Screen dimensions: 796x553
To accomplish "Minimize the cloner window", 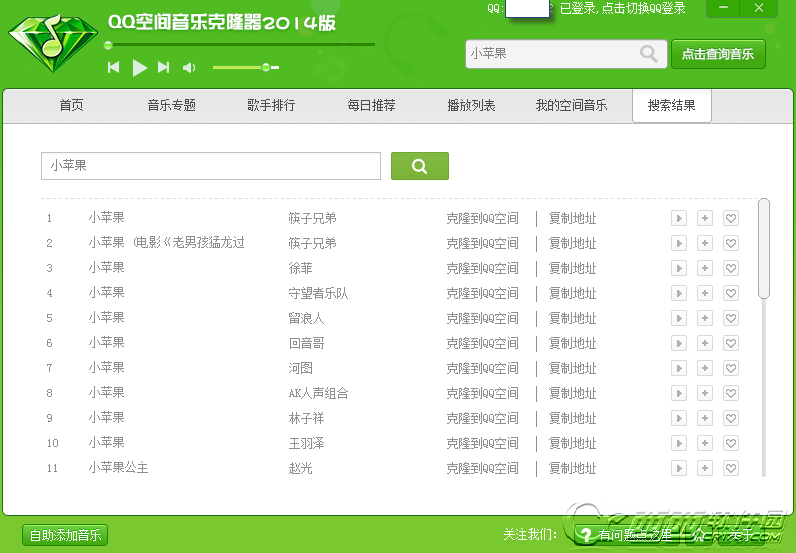I will tap(723, 8).
